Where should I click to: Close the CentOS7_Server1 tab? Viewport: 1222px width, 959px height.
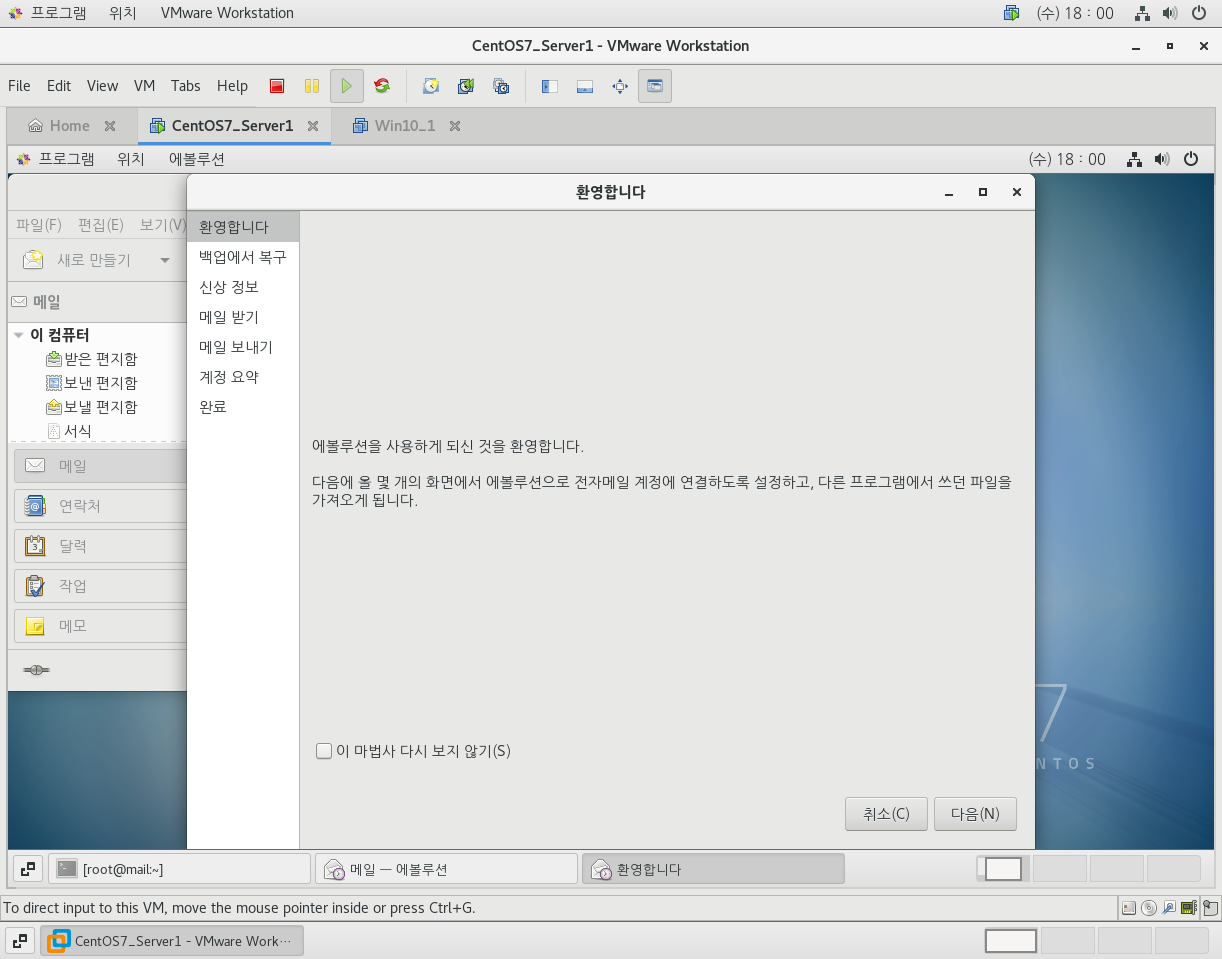pos(313,126)
